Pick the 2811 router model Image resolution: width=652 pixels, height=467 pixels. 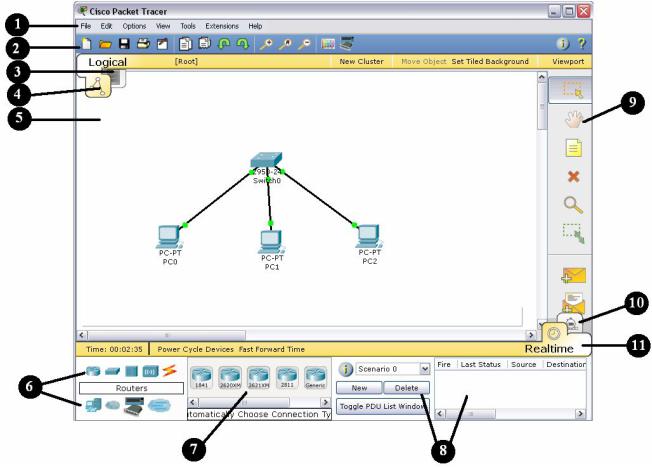point(287,378)
